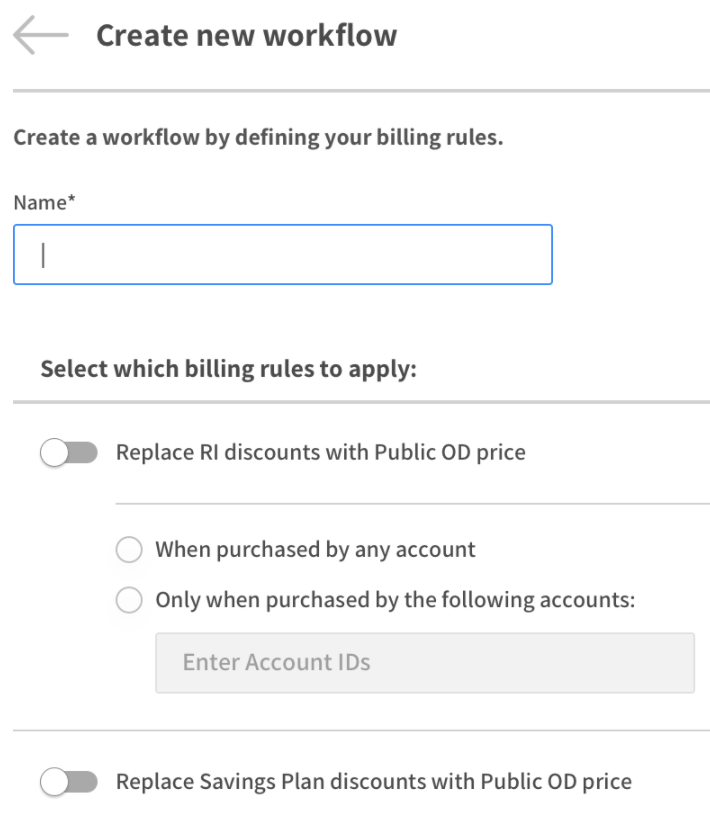Click the white knob of the Savings Plan switch
This screenshot has height=818, width=710.
(x=54, y=782)
